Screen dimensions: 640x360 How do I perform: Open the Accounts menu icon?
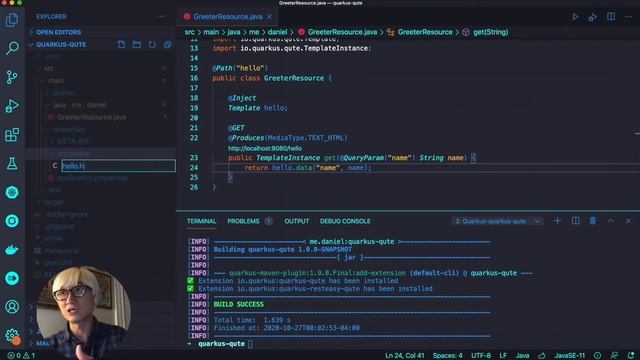pyautogui.click(x=12, y=307)
